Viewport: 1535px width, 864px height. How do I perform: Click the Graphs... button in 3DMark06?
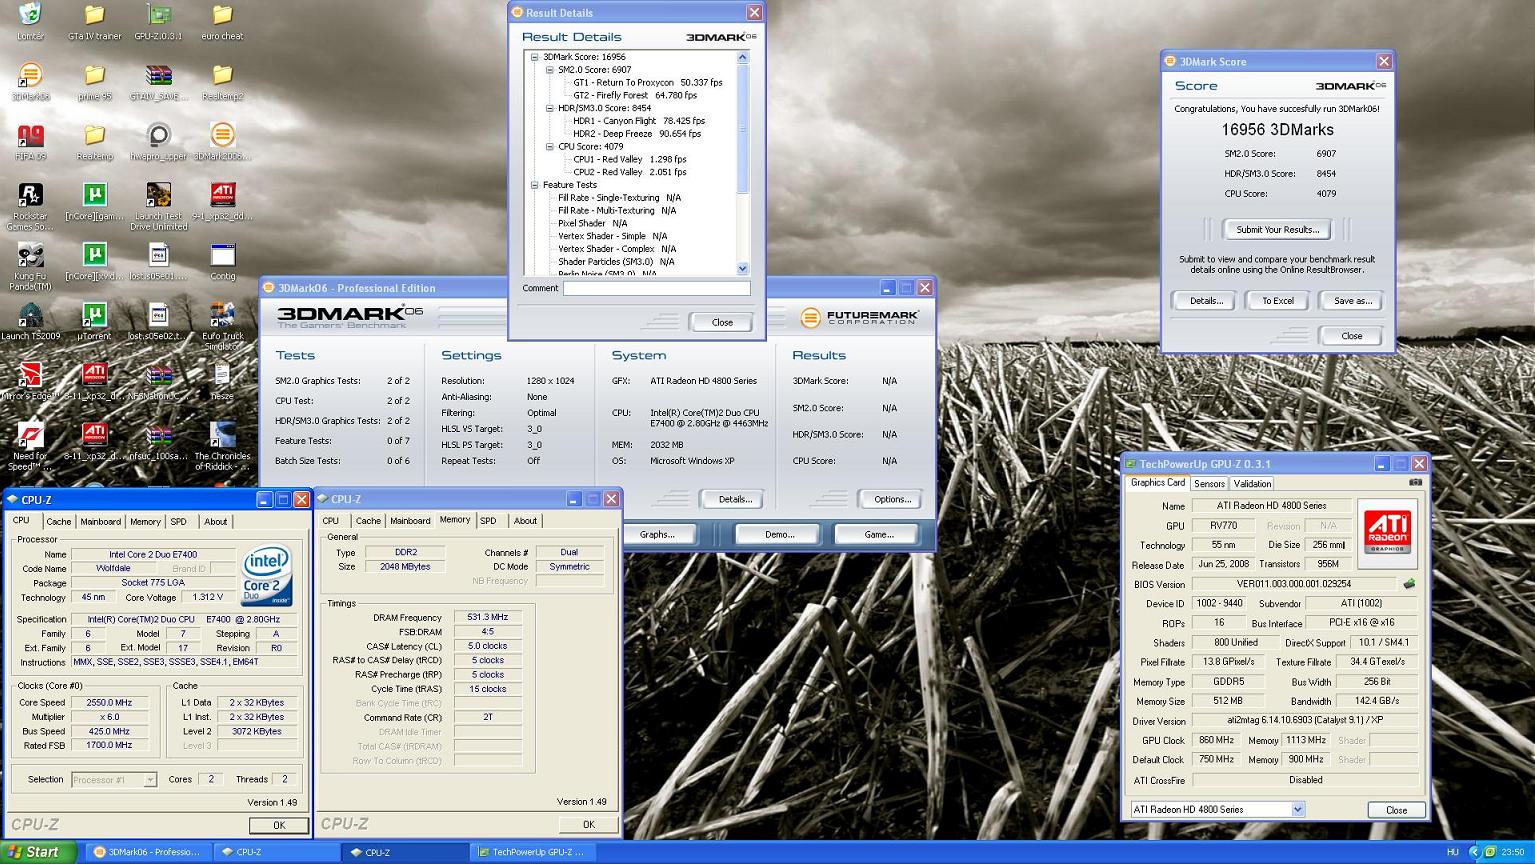657,534
